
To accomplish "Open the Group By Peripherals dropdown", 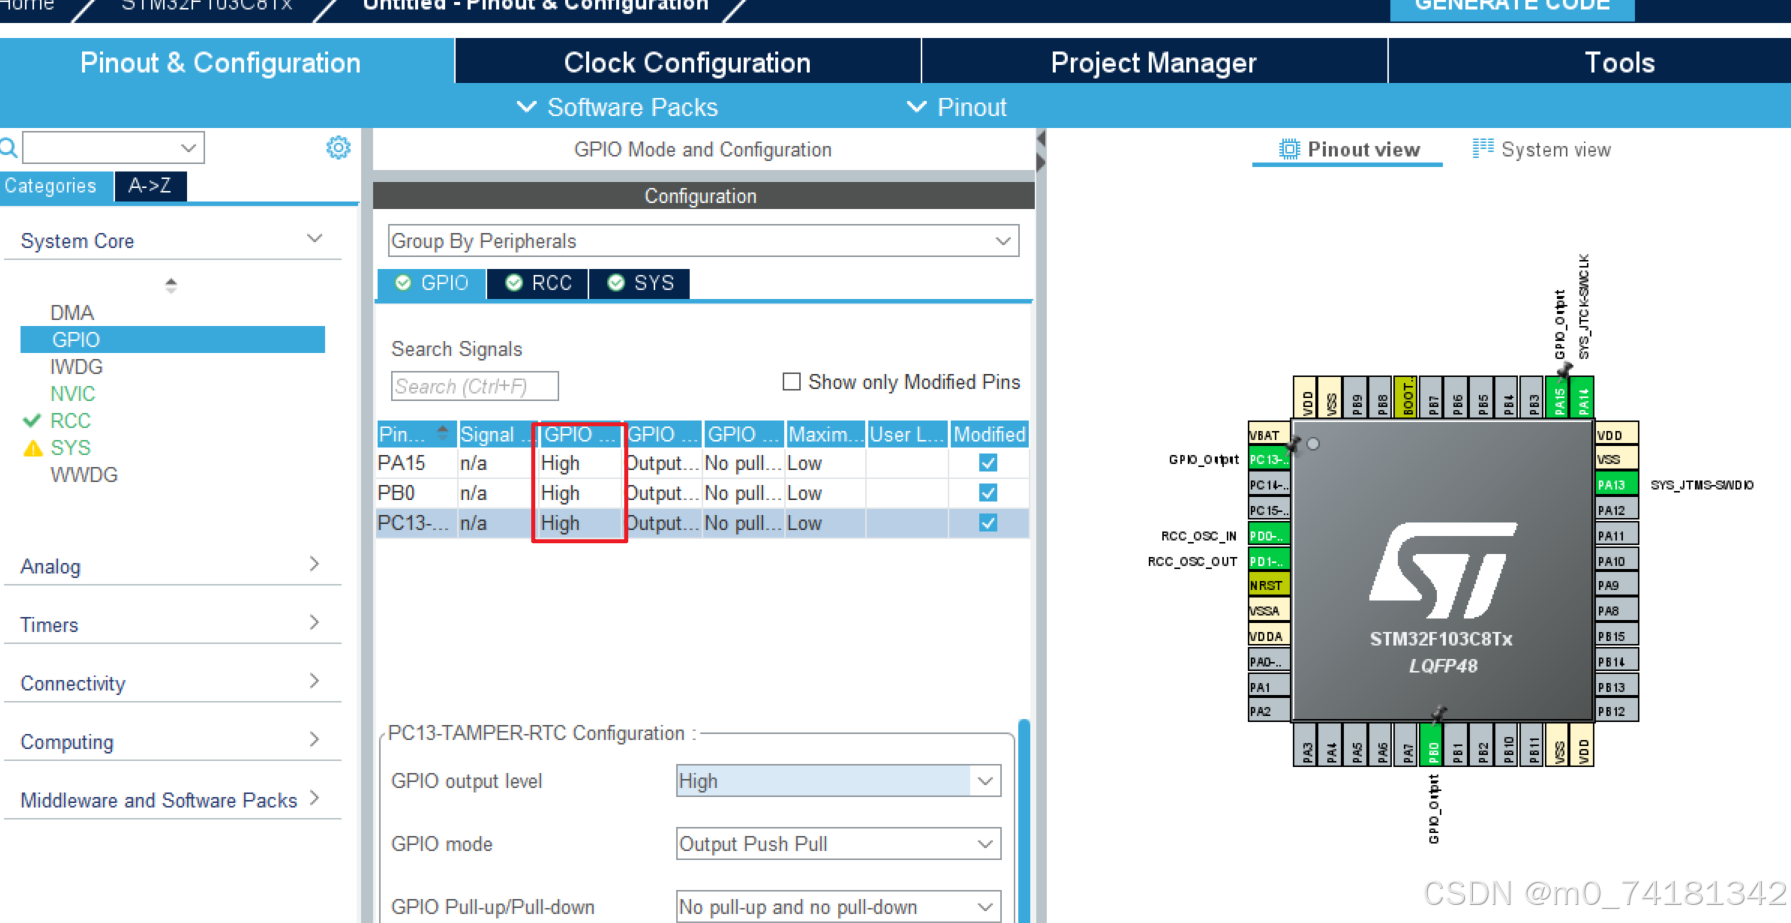I will (x=703, y=241).
